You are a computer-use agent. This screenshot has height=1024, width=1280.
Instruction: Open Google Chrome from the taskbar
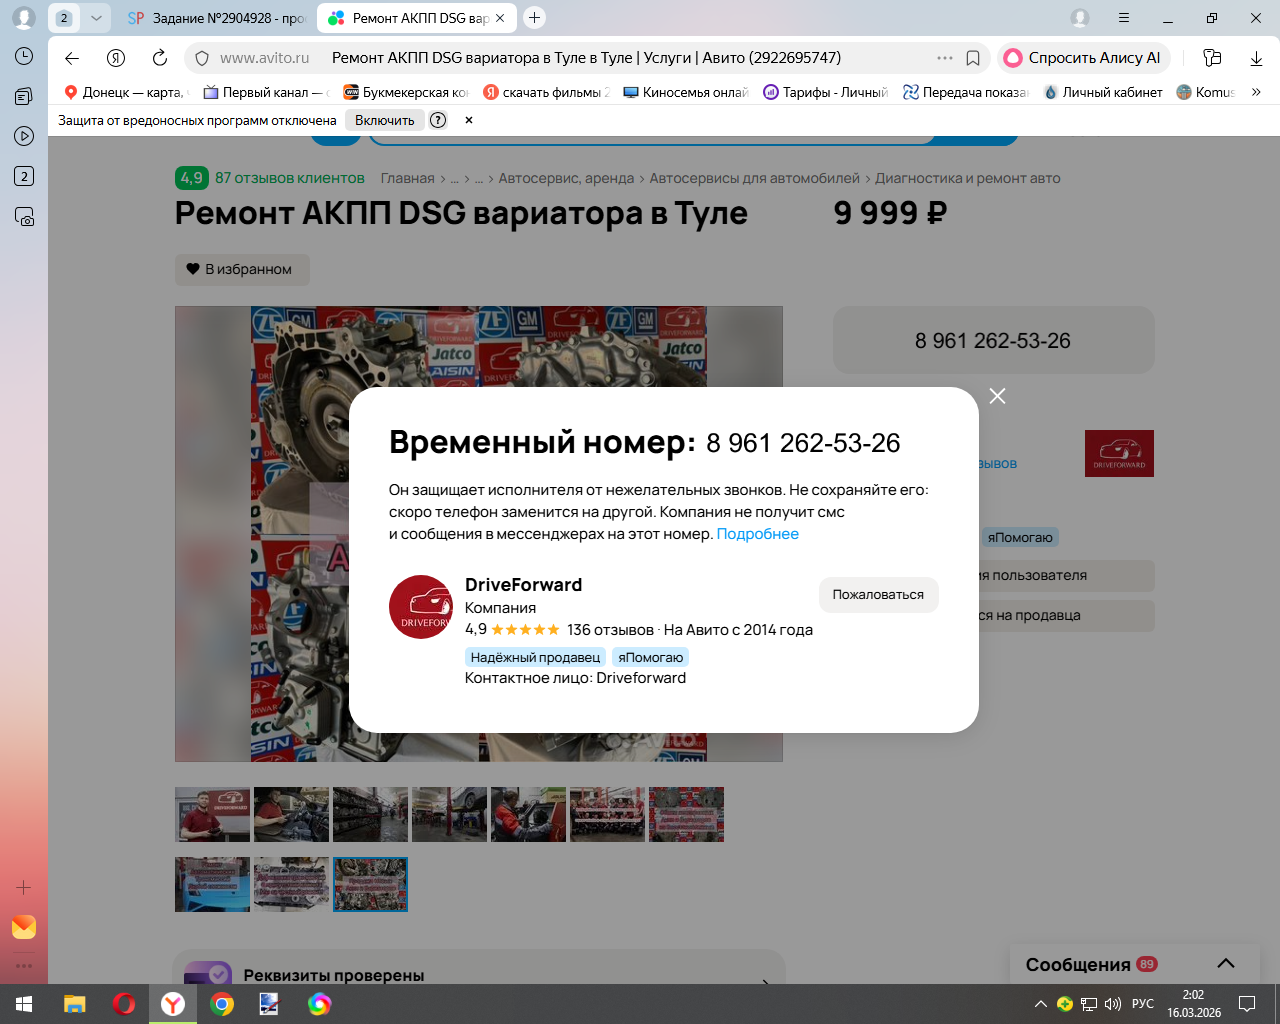click(x=222, y=1004)
